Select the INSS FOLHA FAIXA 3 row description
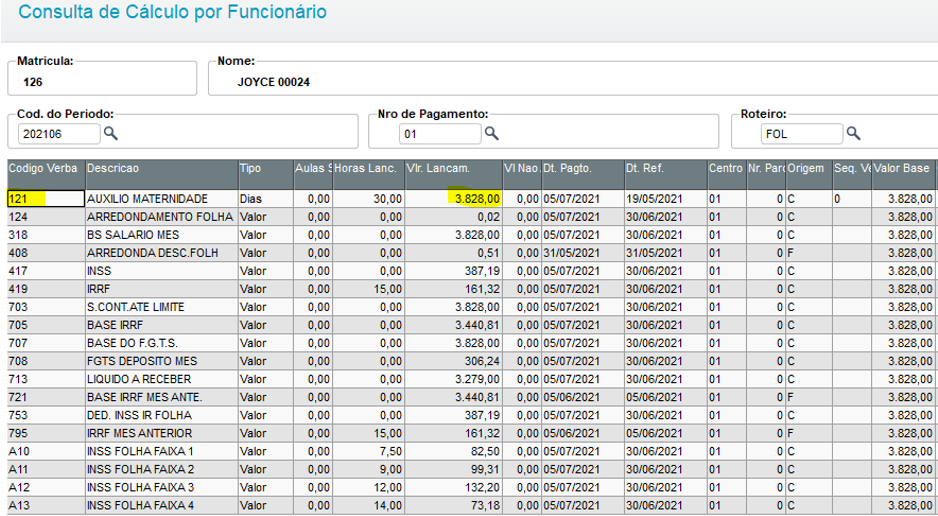 point(141,487)
